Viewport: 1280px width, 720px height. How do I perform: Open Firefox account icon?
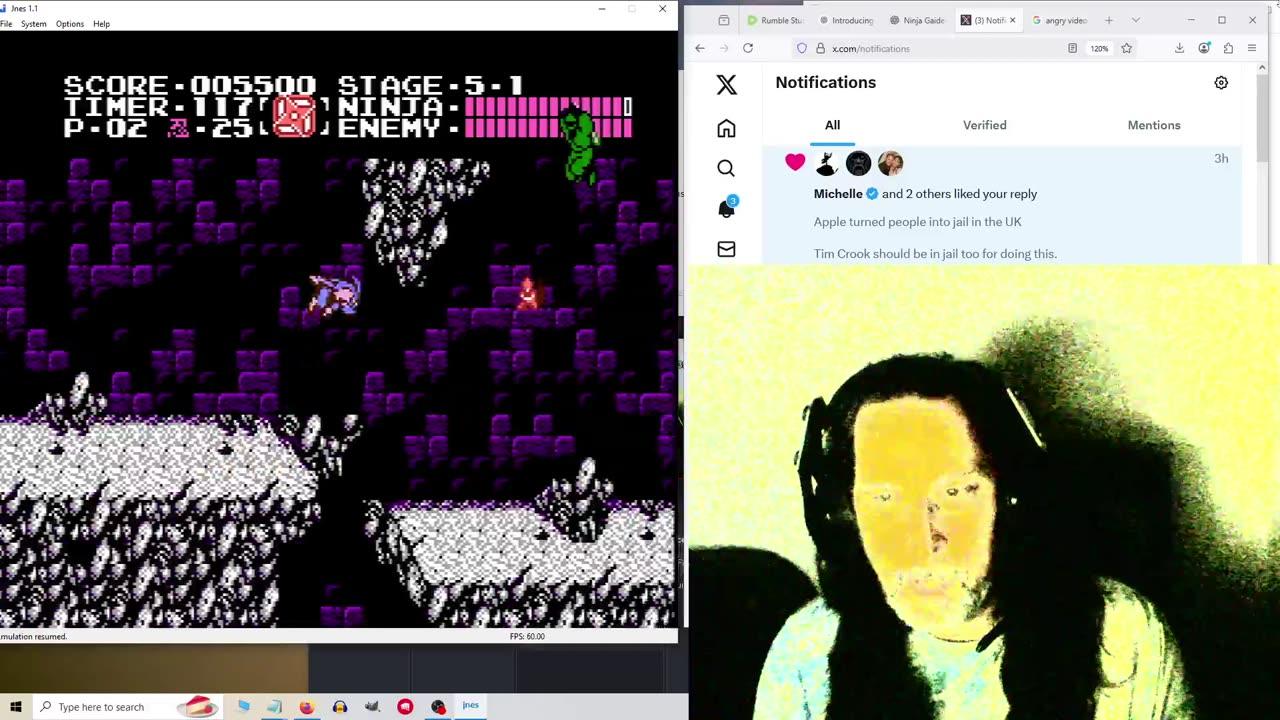point(1204,48)
